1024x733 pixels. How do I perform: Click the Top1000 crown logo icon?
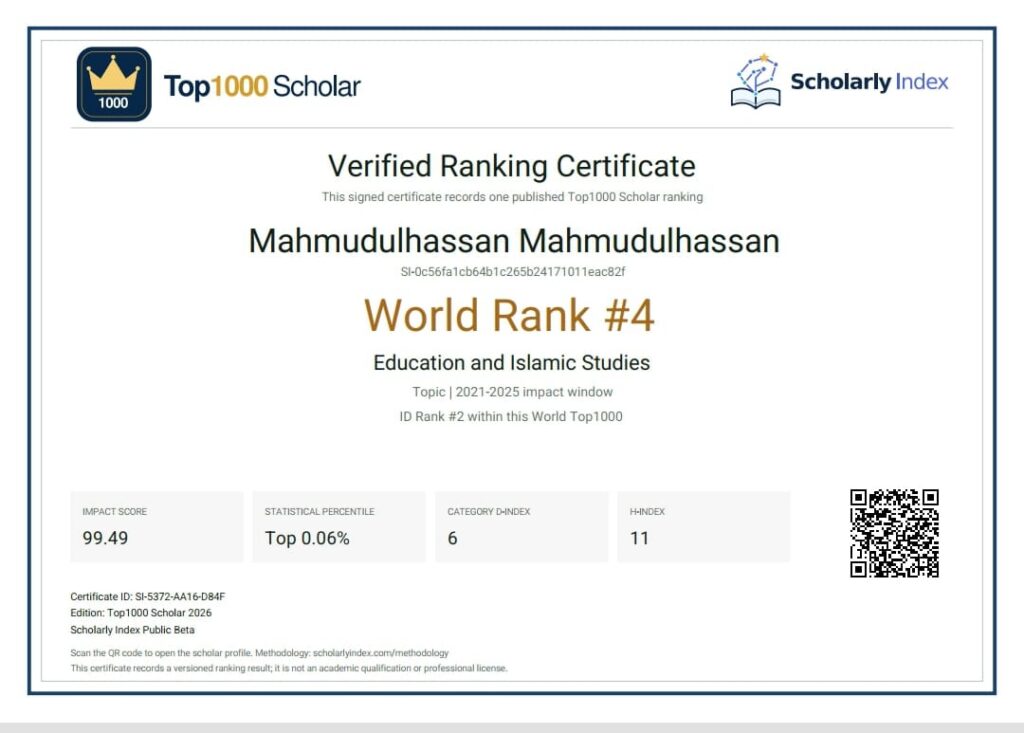(114, 84)
